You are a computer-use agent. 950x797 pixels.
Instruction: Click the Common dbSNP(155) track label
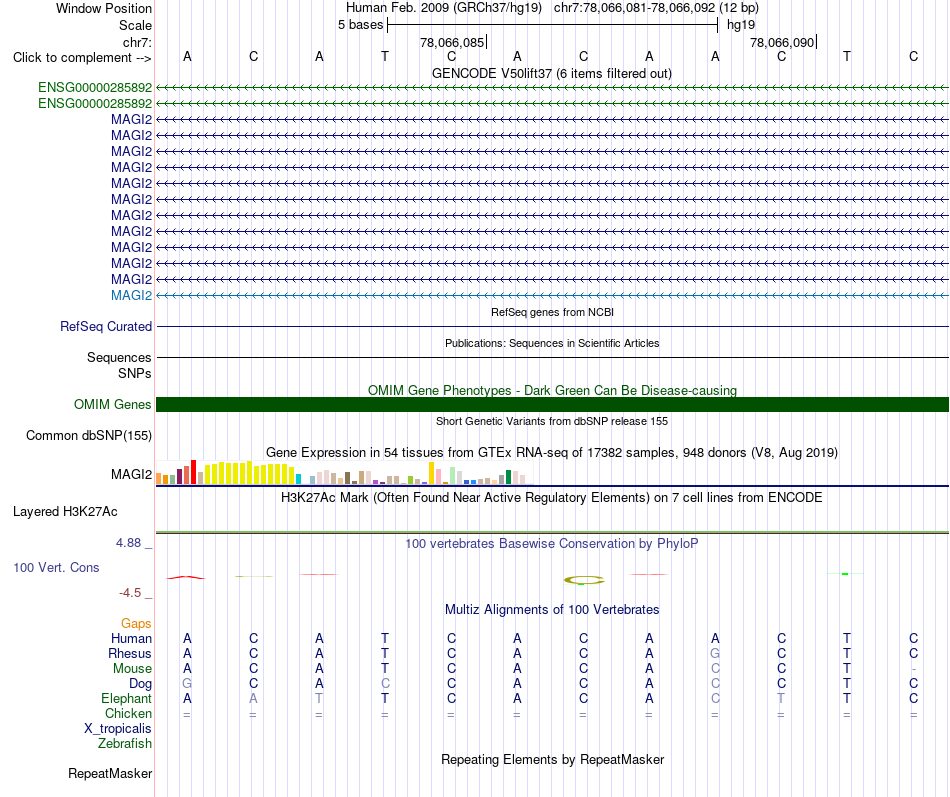[x=89, y=435]
